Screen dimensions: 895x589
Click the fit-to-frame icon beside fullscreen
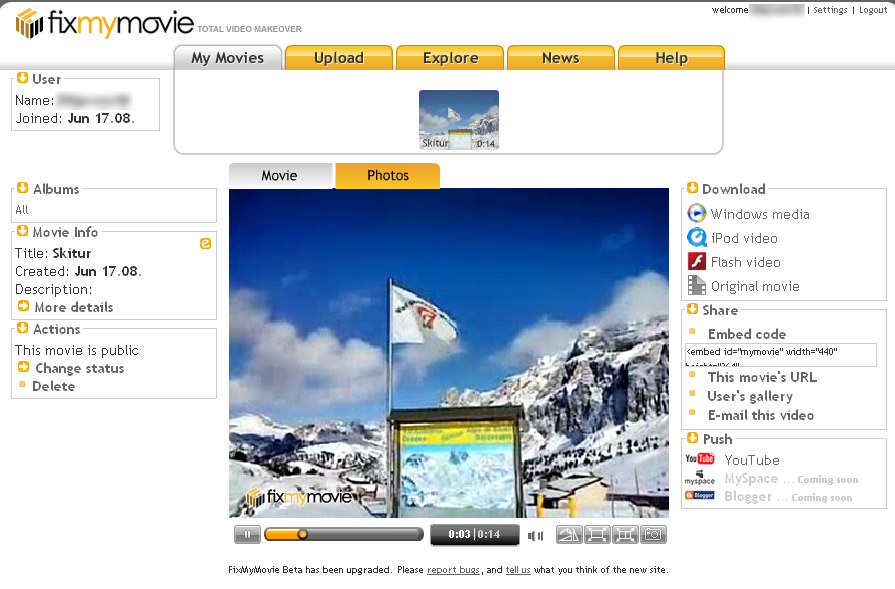point(625,535)
